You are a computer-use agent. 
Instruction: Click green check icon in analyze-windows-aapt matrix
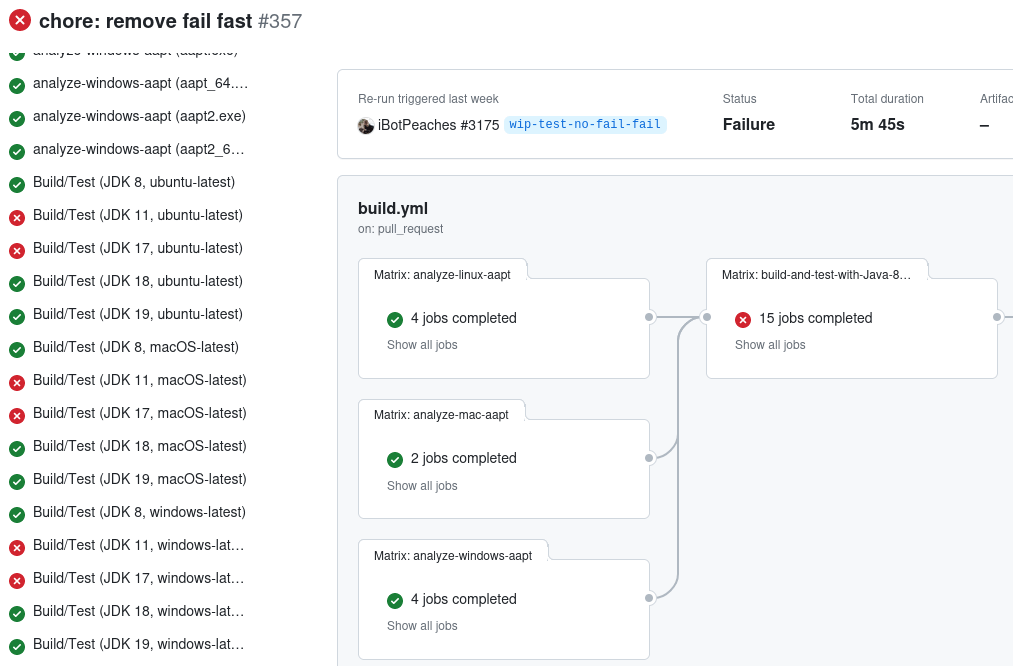tap(395, 600)
